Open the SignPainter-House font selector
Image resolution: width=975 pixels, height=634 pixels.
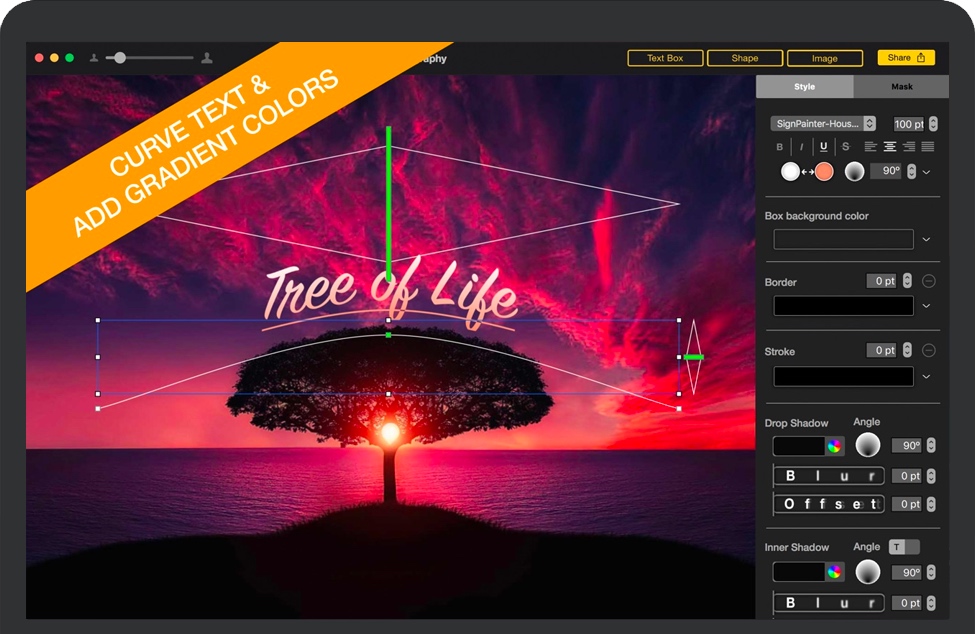click(x=820, y=124)
